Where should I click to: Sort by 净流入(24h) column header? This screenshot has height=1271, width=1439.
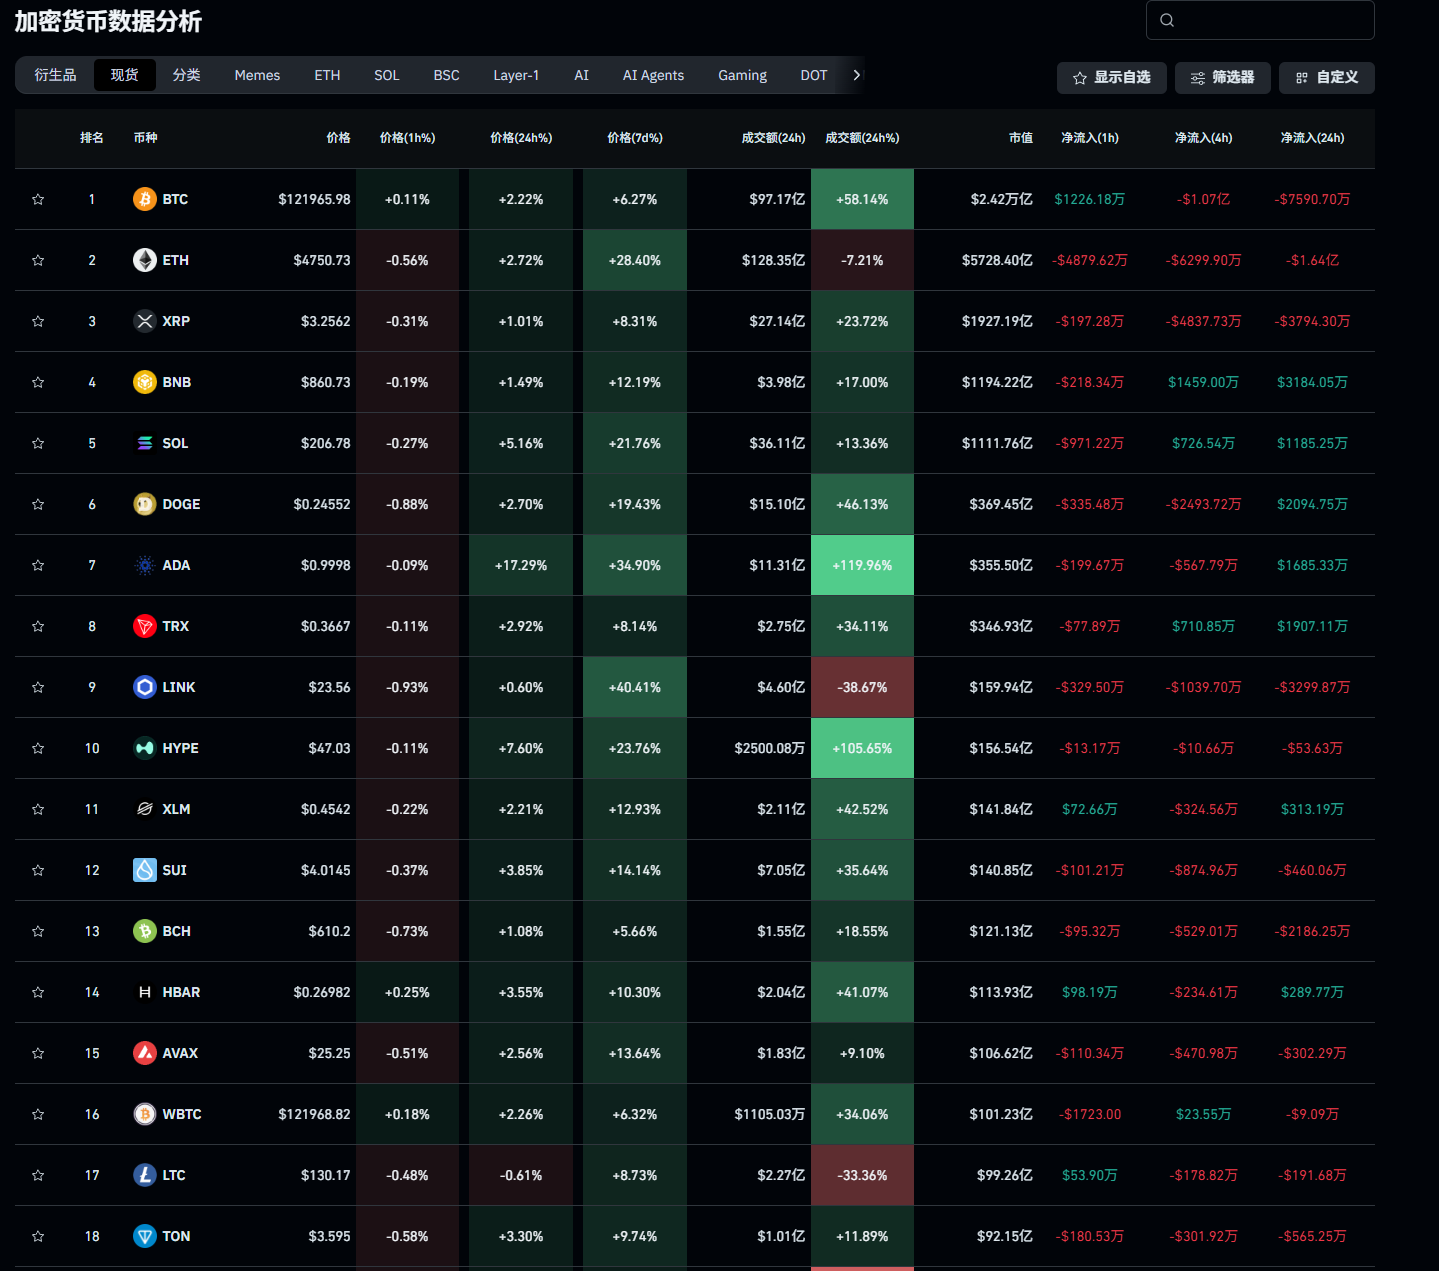[1312, 138]
